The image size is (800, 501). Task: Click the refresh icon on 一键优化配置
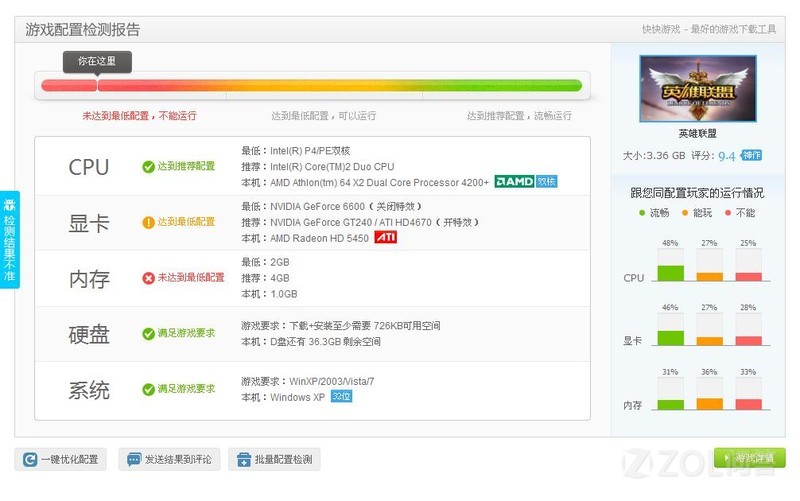click(x=30, y=460)
